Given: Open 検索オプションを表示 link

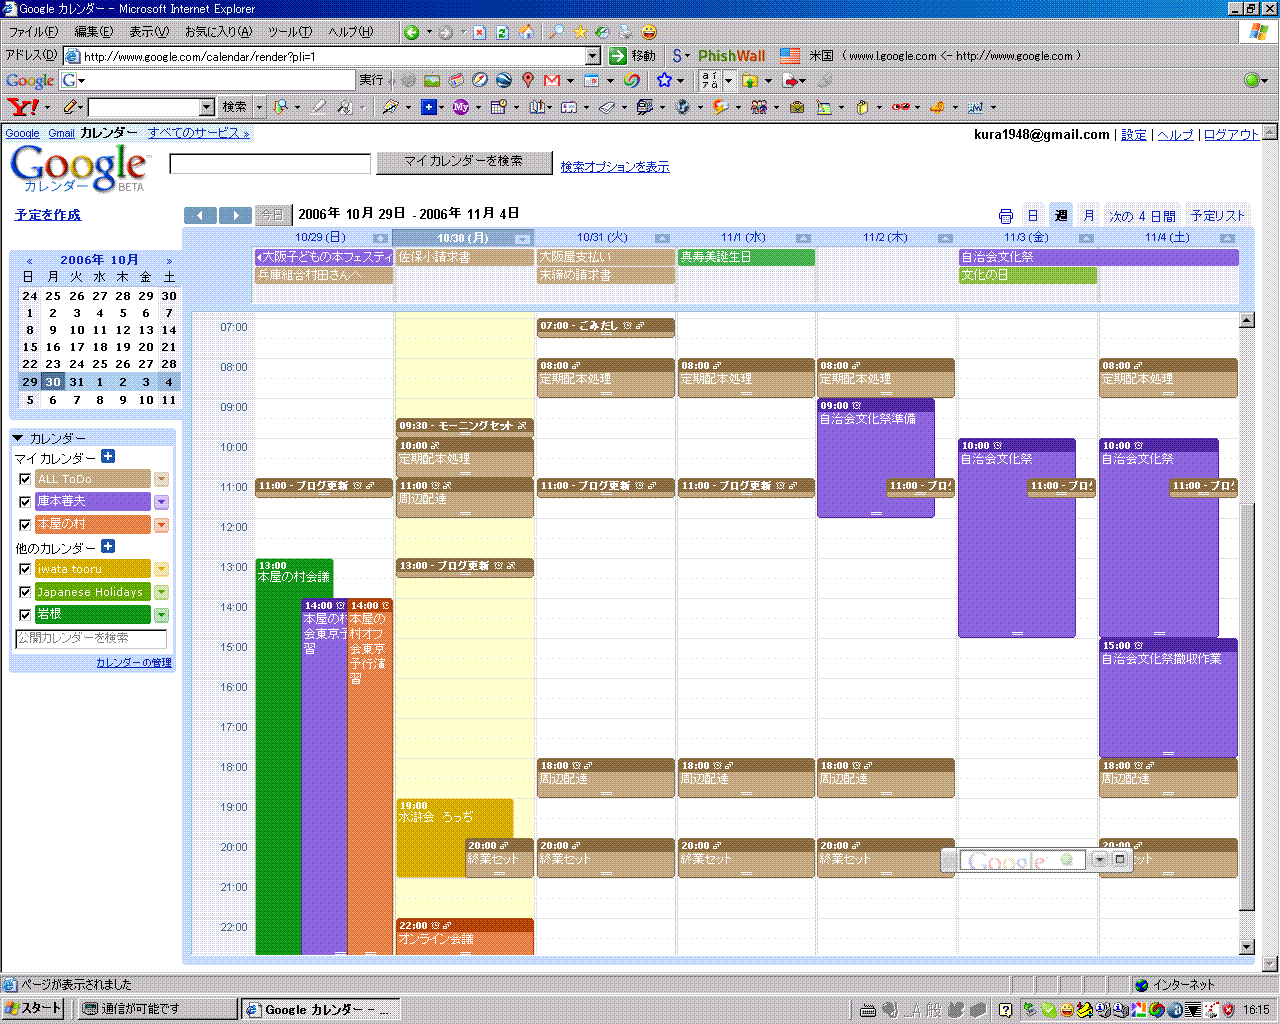Looking at the screenshot, I should coord(615,167).
